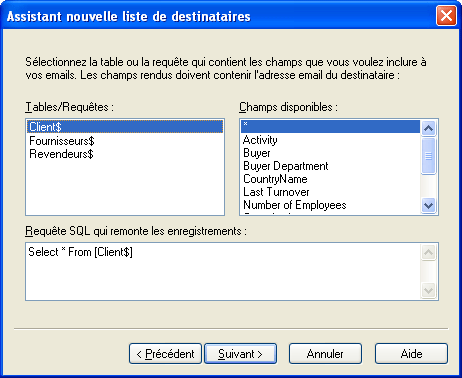
Task: Click the Champs disponibles scrollbar thumb
Action: 428,156
